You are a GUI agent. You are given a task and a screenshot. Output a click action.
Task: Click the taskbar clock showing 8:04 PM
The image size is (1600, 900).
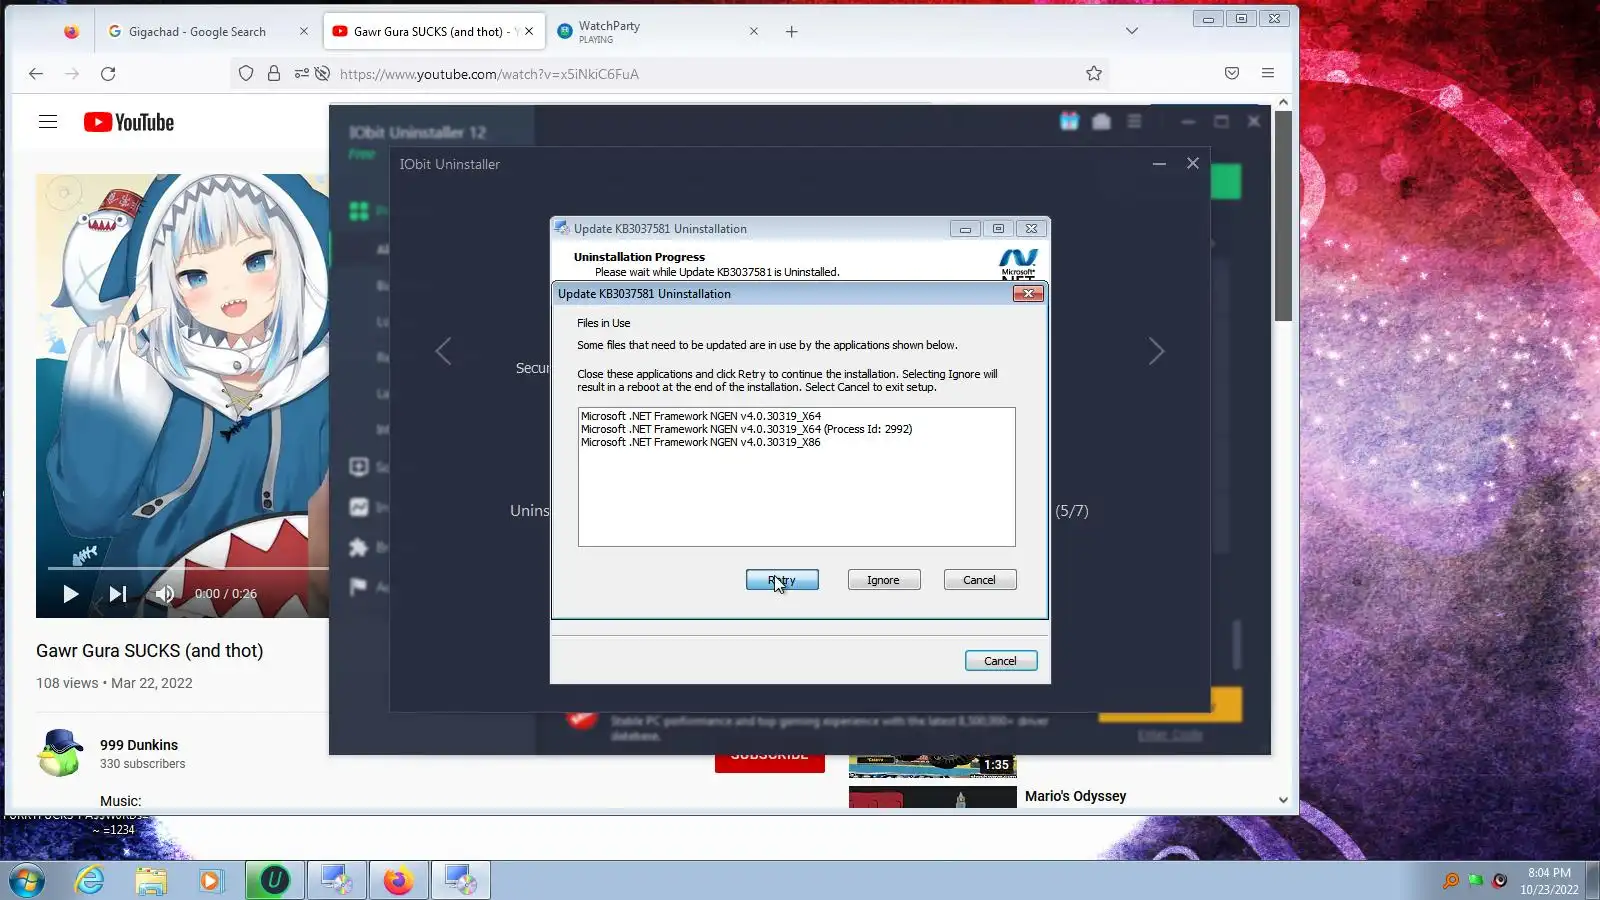pyautogui.click(x=1549, y=881)
